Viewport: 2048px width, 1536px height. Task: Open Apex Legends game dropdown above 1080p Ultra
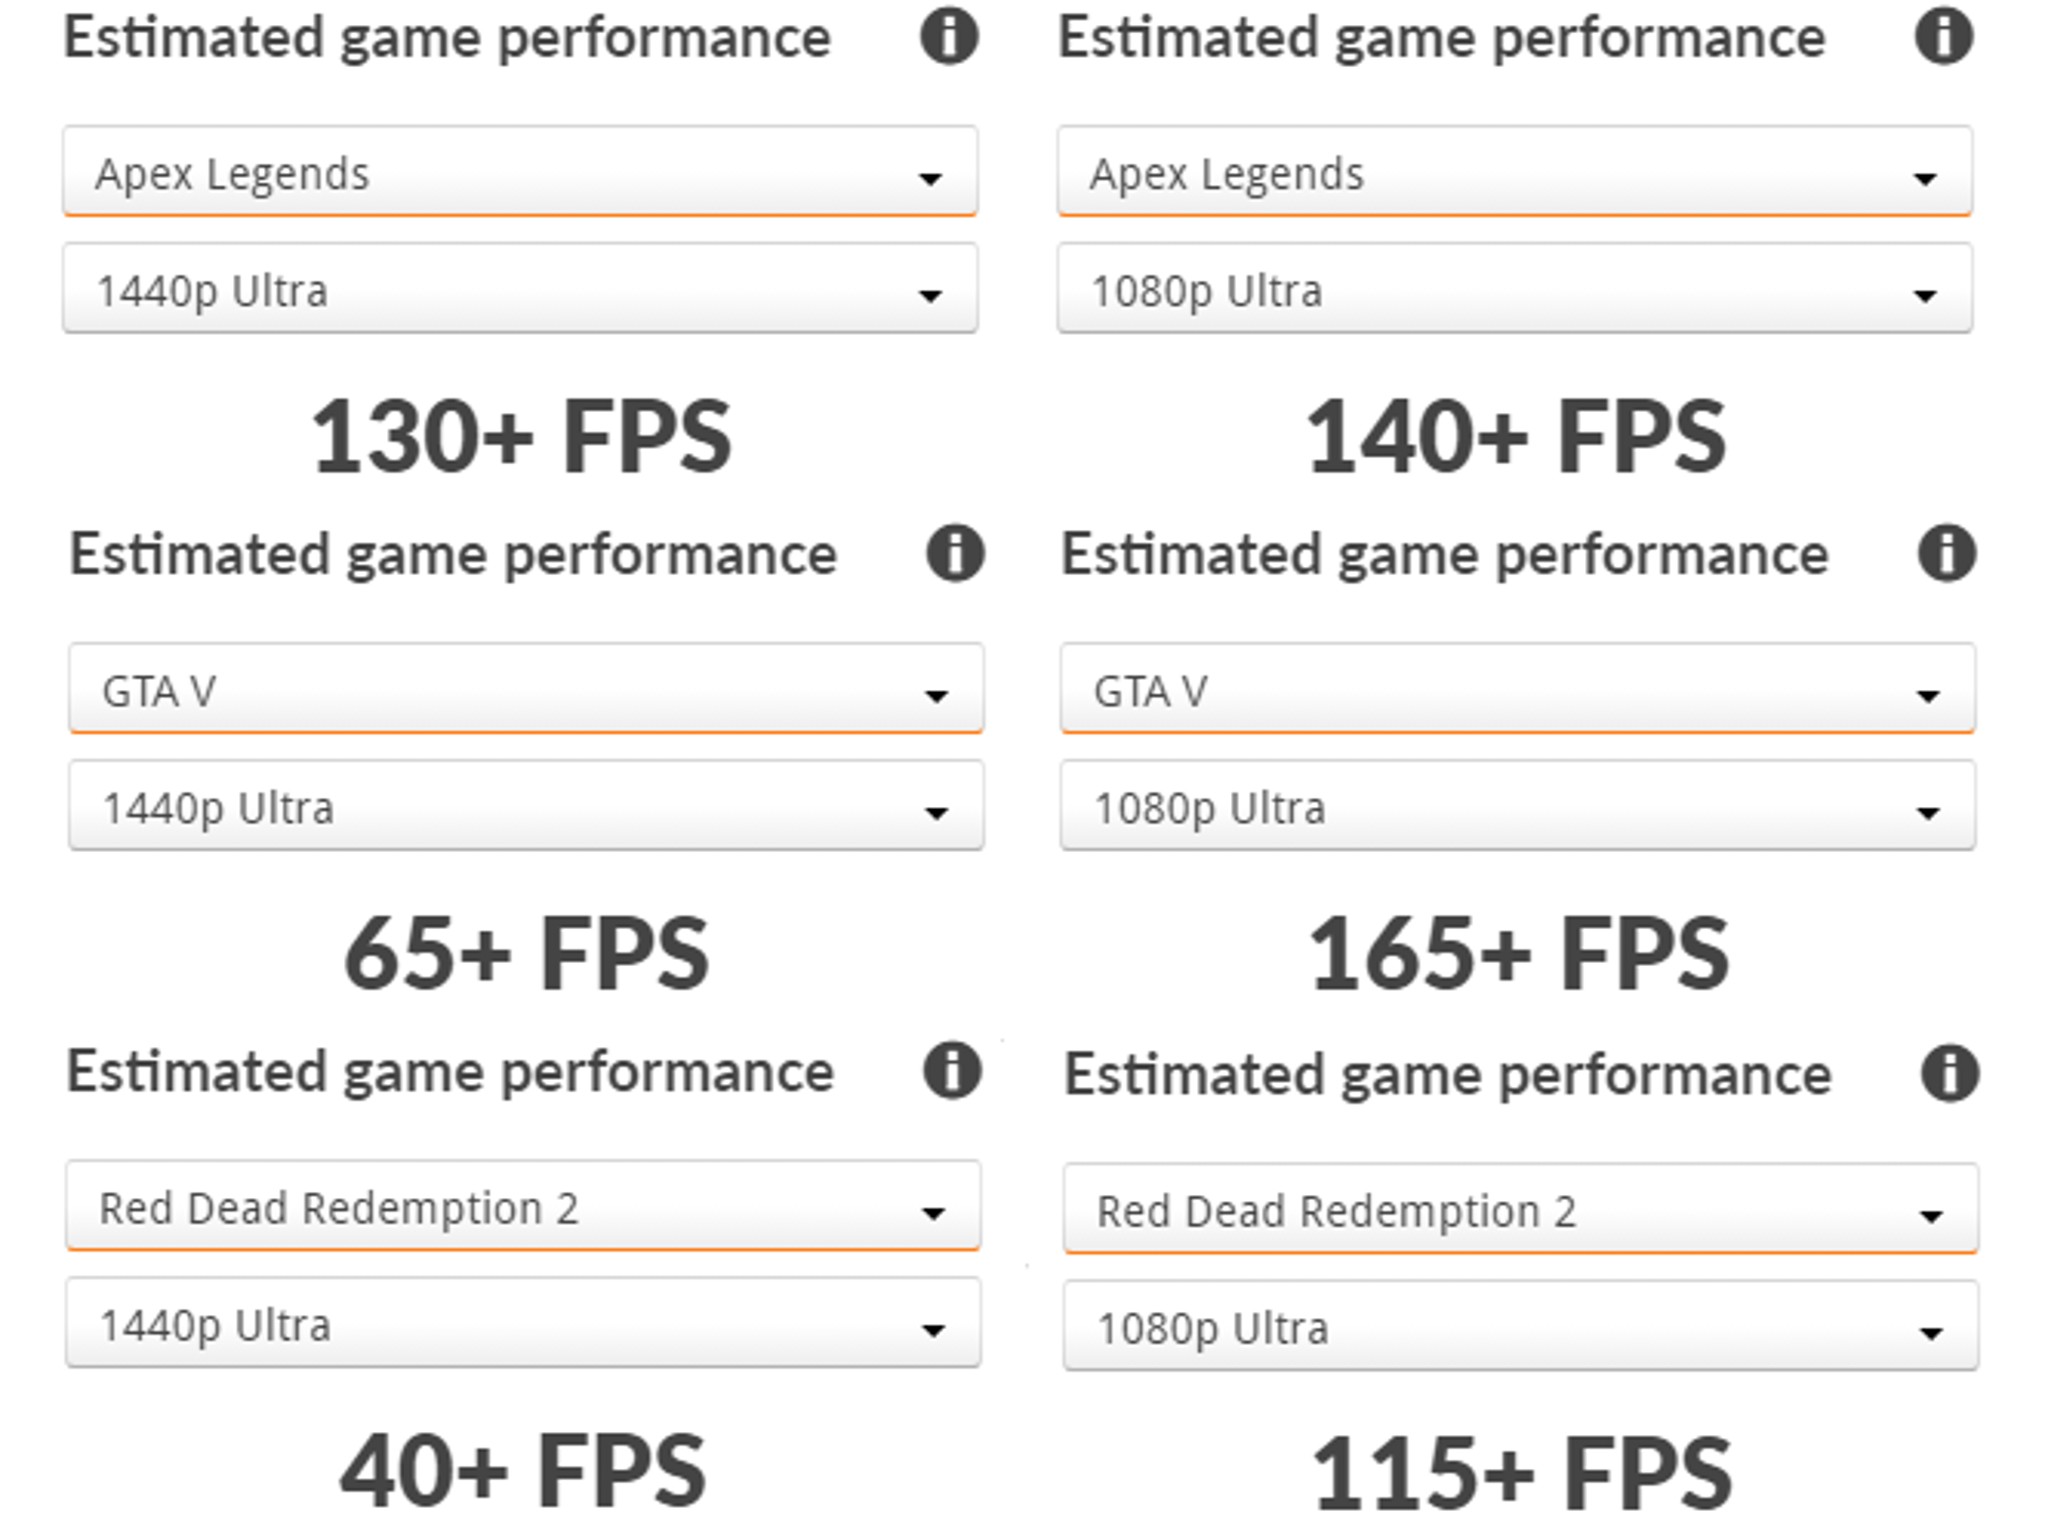coord(1514,172)
